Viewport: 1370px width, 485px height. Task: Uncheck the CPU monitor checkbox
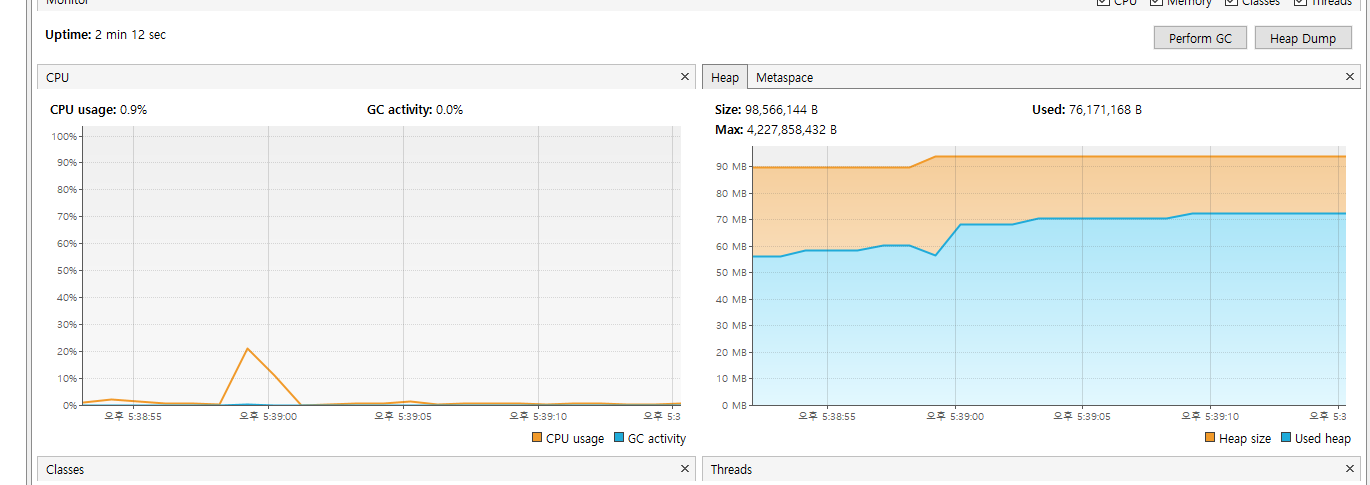click(1103, 3)
